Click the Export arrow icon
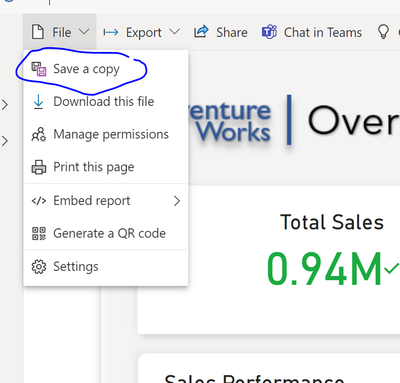The image size is (400, 383). 111,32
